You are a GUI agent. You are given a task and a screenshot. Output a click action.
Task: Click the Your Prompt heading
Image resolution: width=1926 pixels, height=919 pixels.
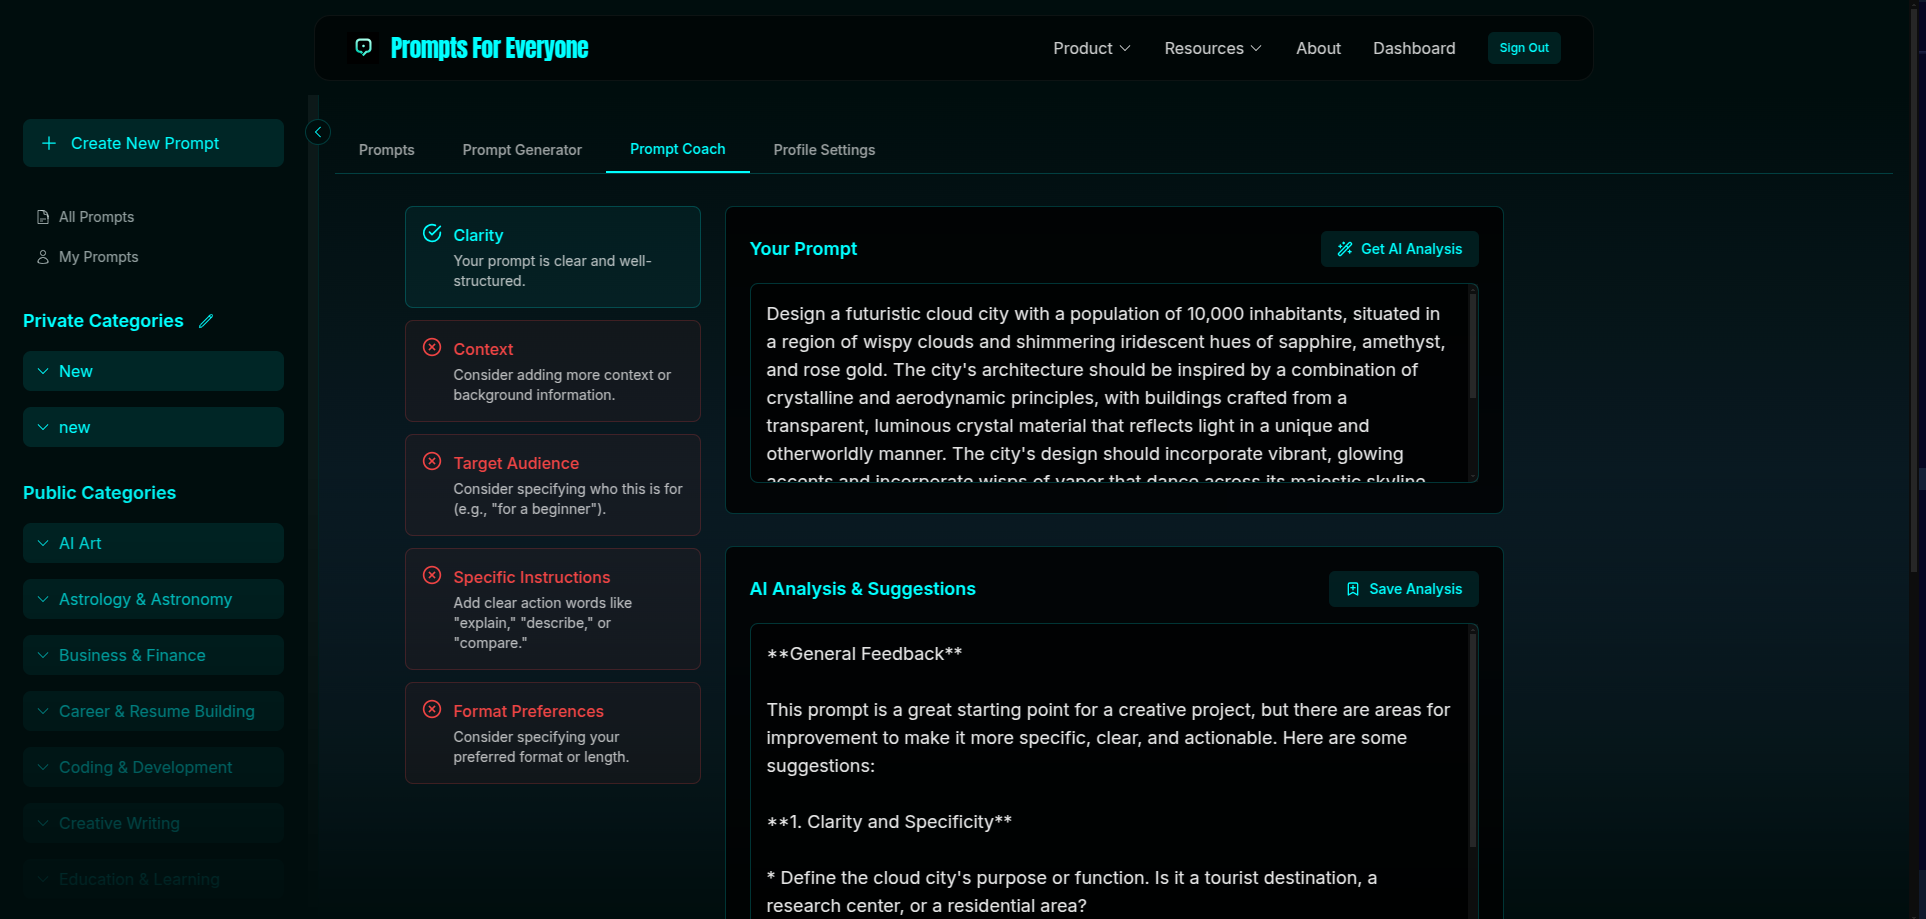(x=803, y=249)
